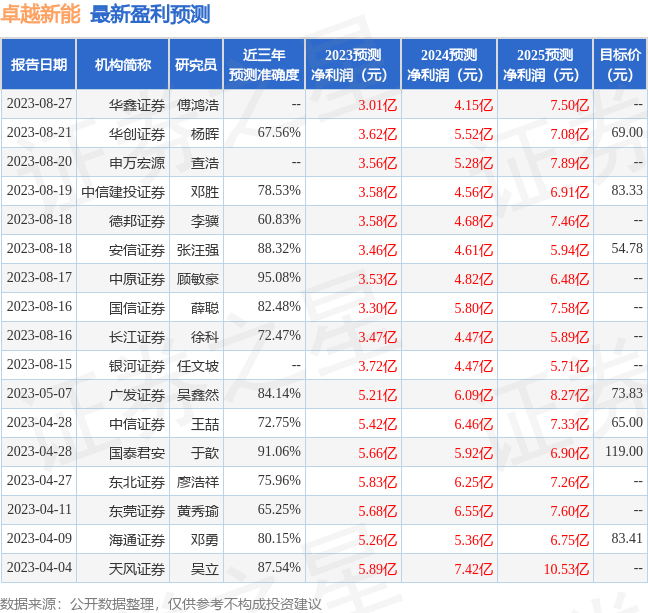Select the 近三年预测准确度 column header
This screenshot has height=613, width=648.
click(x=264, y=64)
